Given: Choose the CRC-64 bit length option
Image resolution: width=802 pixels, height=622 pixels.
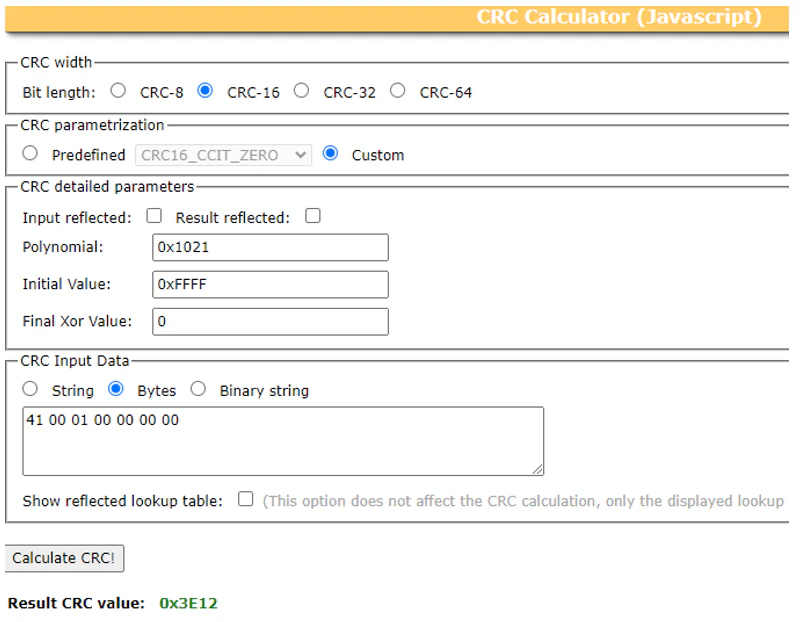Looking at the screenshot, I should point(397,91).
